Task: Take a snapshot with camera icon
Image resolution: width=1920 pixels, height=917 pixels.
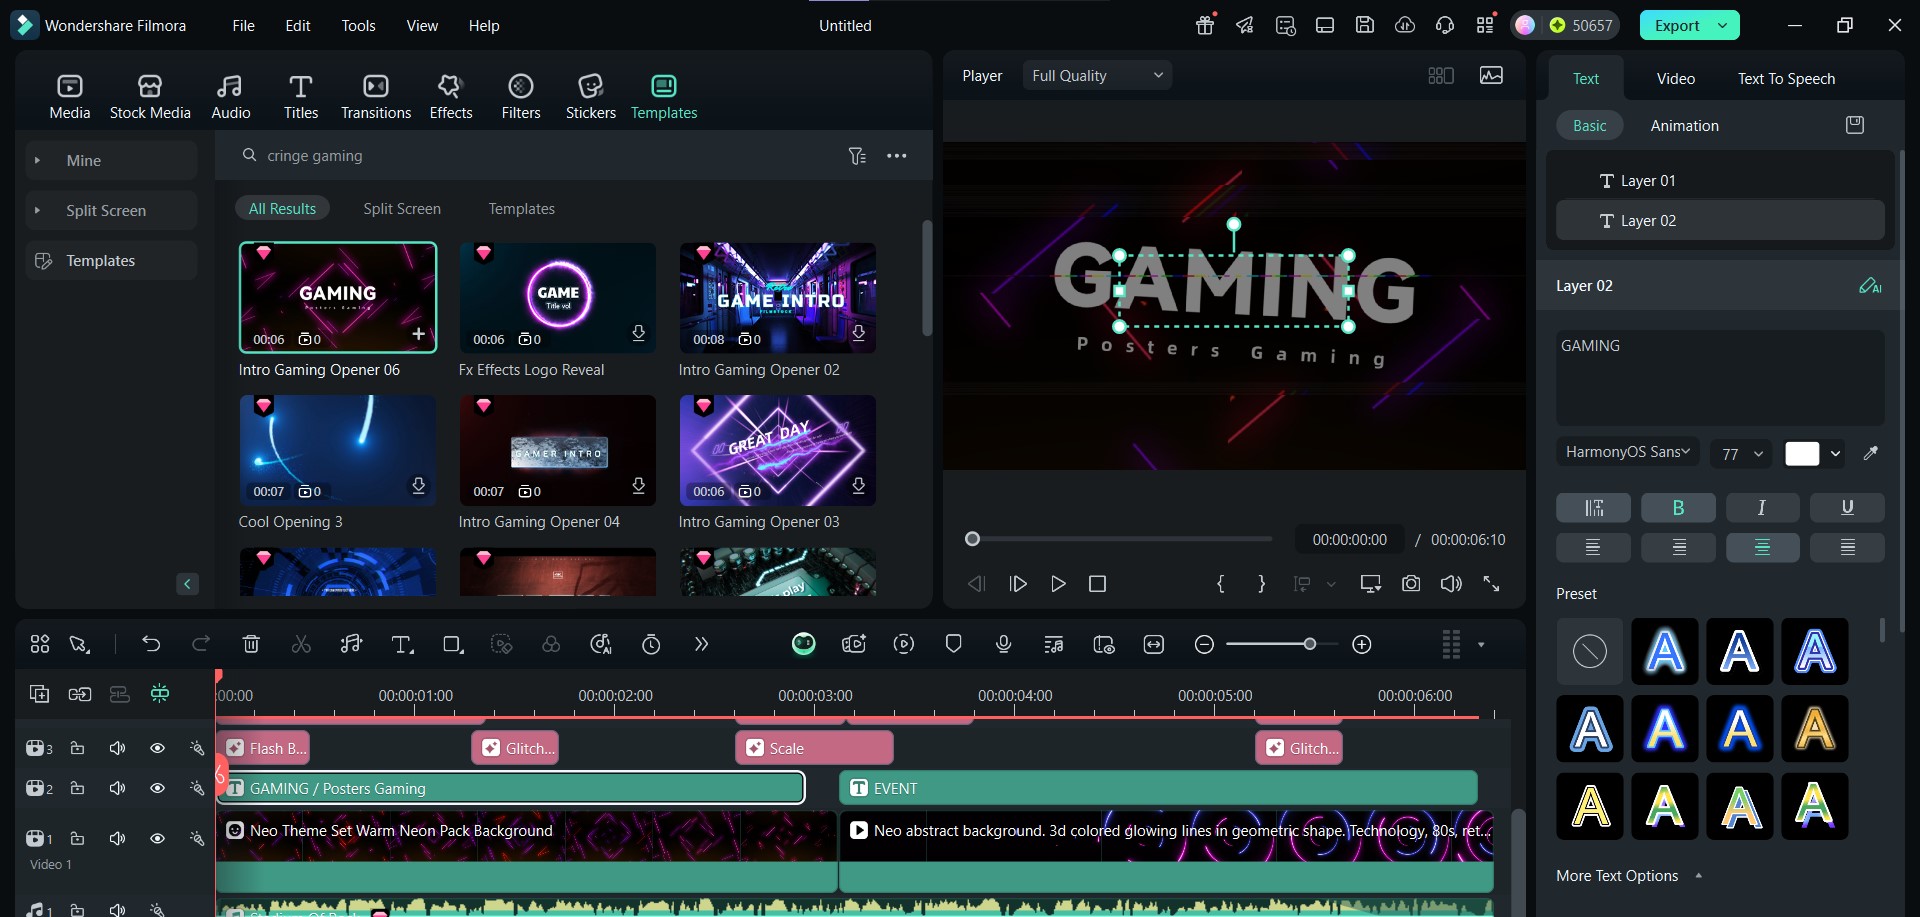Action: pos(1411,583)
